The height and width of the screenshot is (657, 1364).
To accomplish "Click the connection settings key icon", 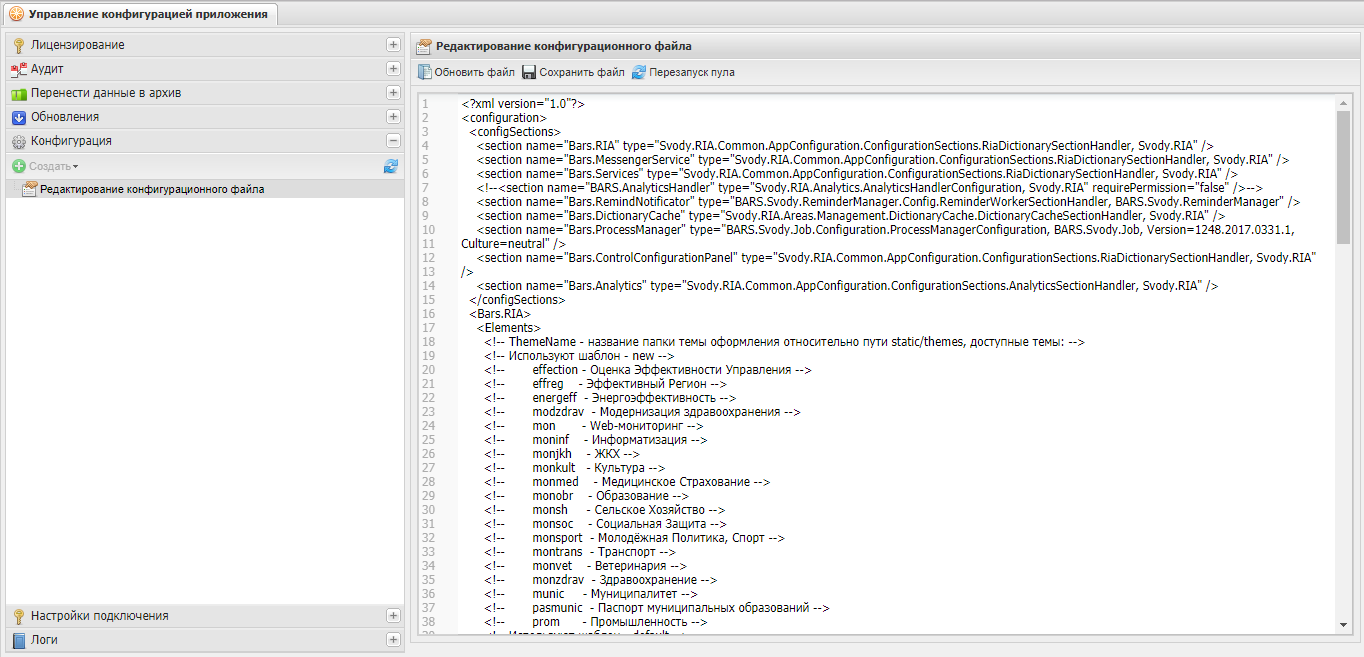I will 18,616.
